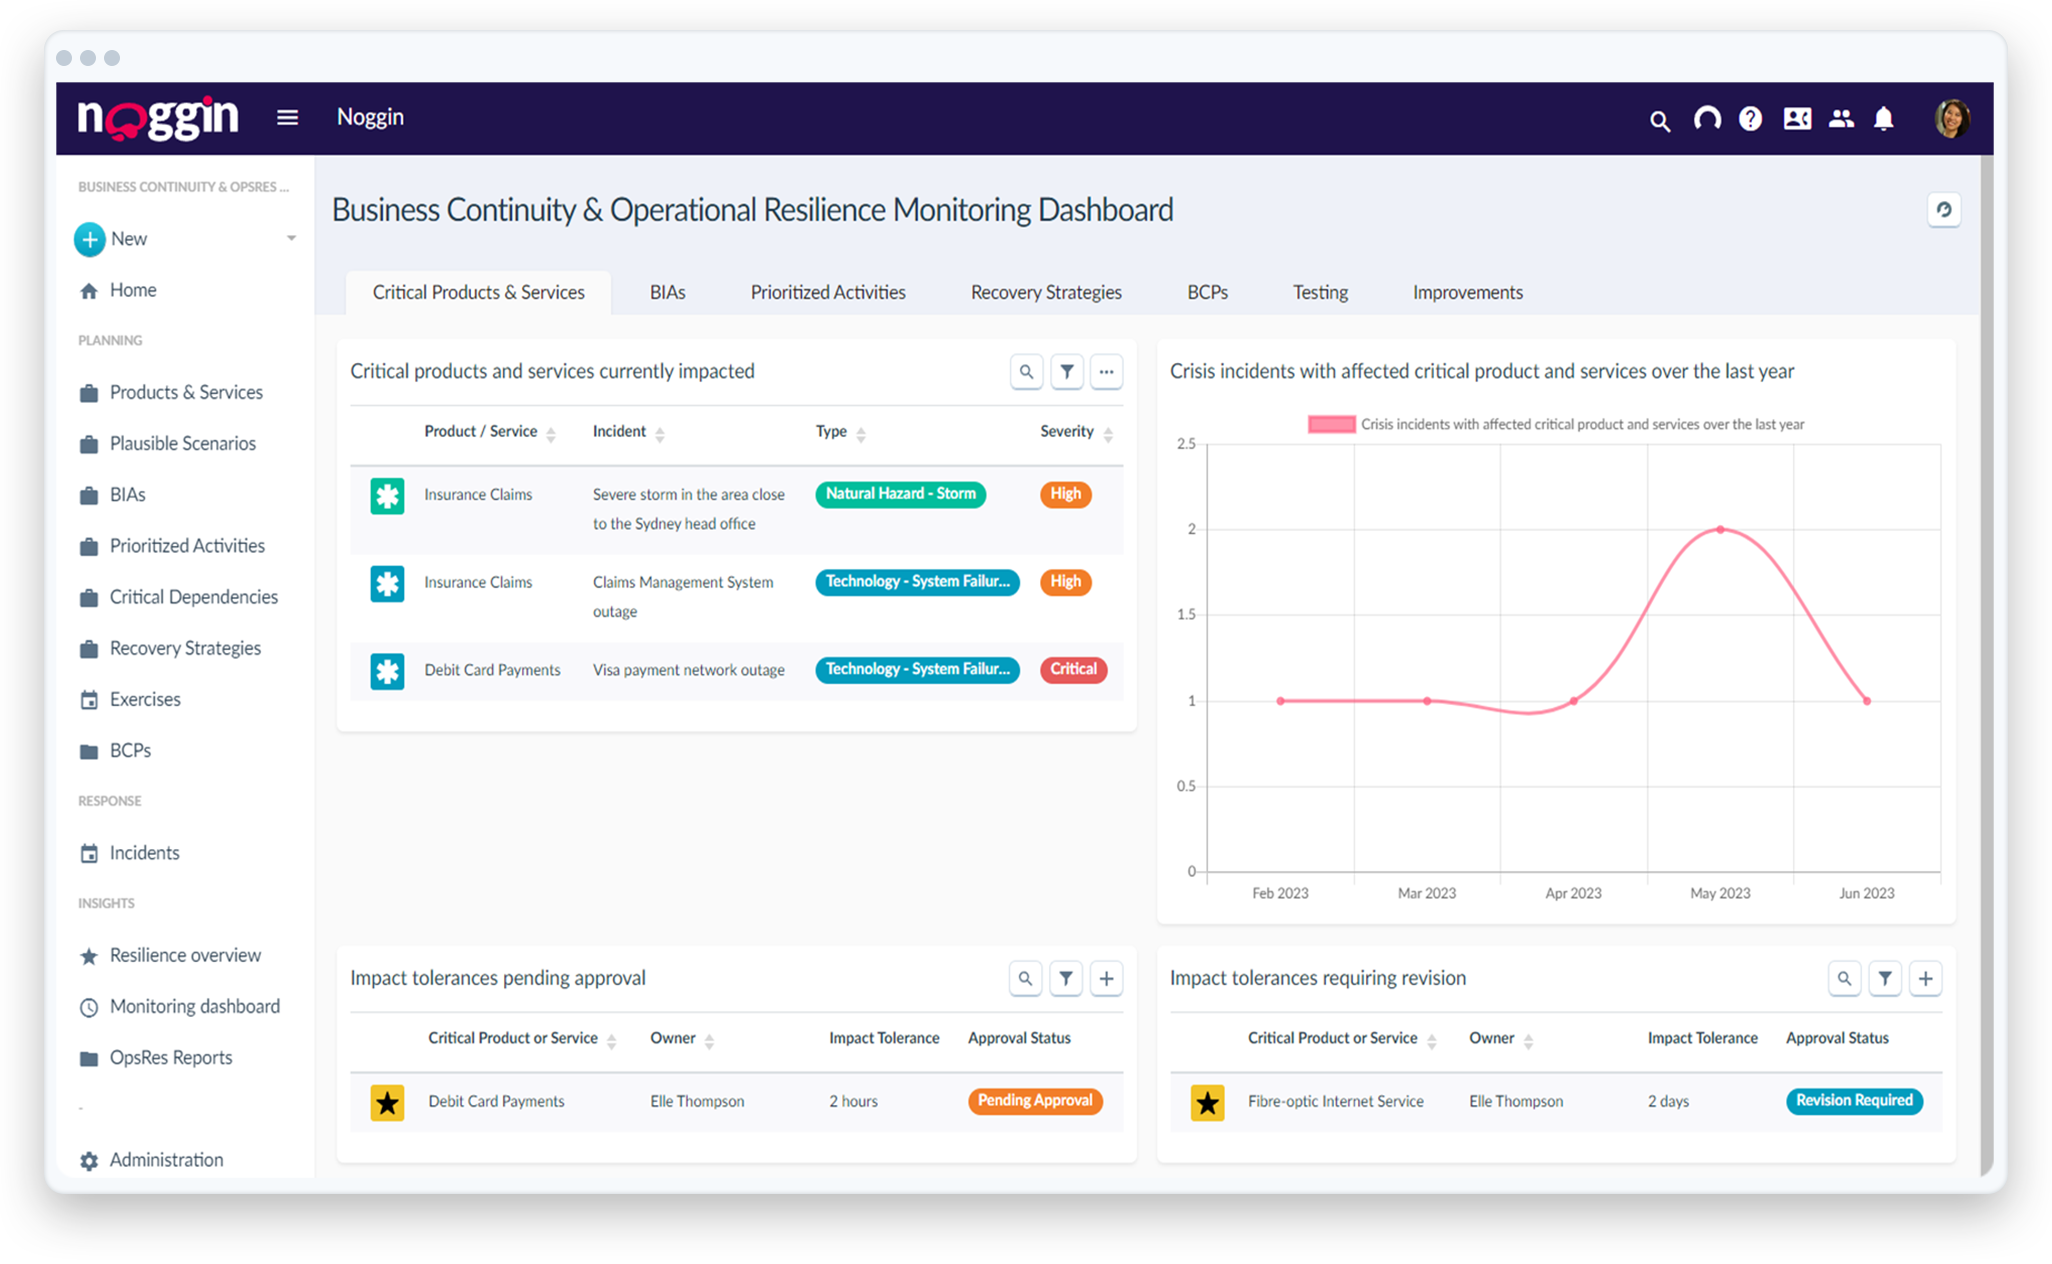Select the filter icon on the impacted products table
The height and width of the screenshot is (1264, 2052).
click(x=1066, y=371)
